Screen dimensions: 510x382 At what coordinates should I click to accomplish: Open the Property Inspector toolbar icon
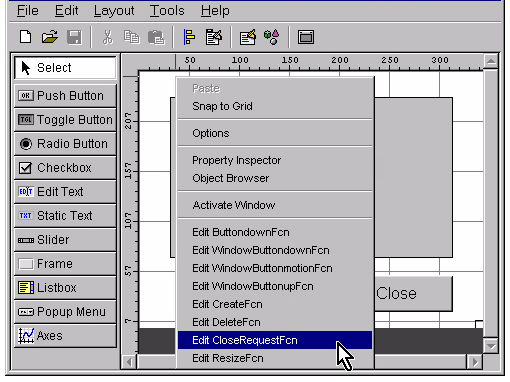tap(248, 37)
